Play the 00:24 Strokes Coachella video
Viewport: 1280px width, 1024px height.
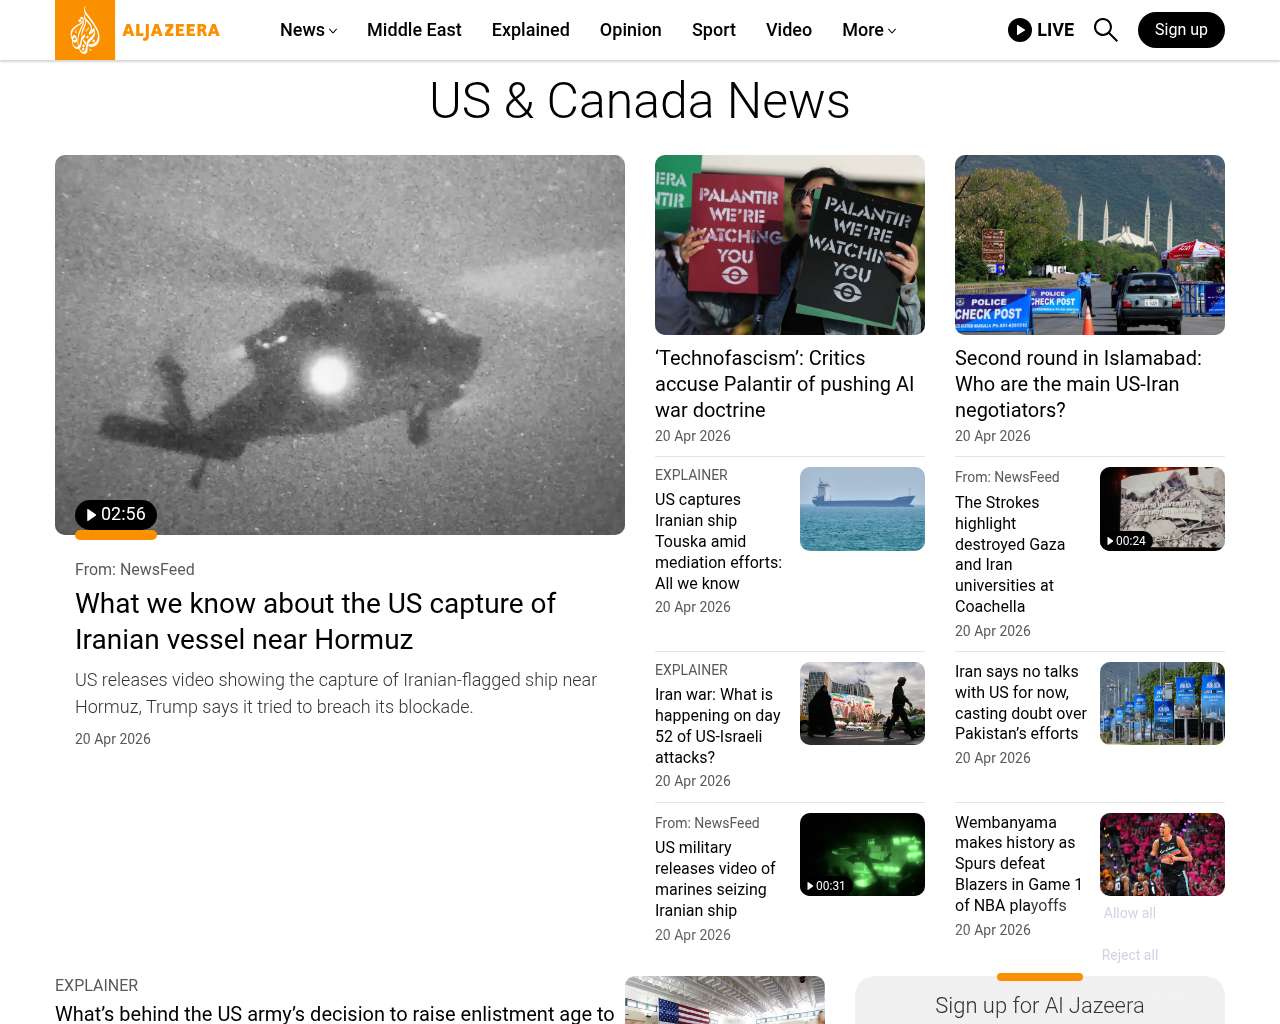click(x=1126, y=541)
